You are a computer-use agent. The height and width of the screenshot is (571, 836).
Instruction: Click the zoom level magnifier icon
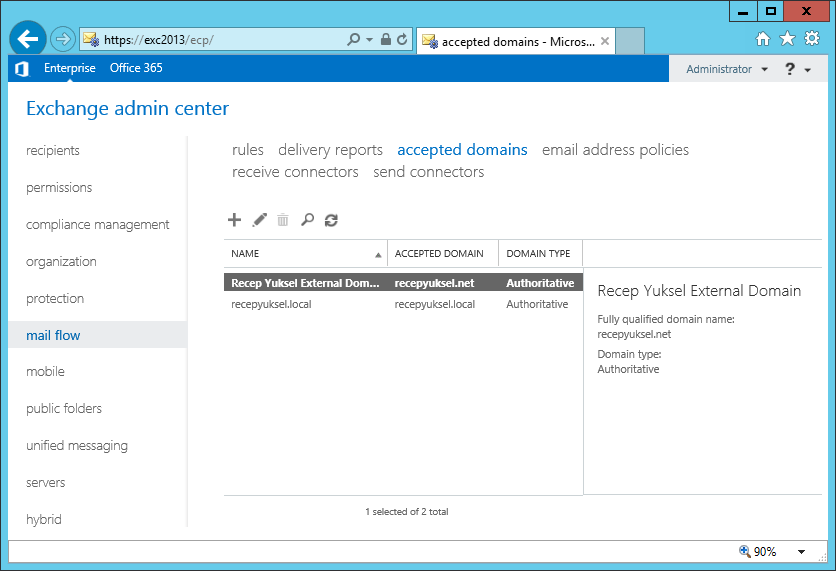point(745,551)
